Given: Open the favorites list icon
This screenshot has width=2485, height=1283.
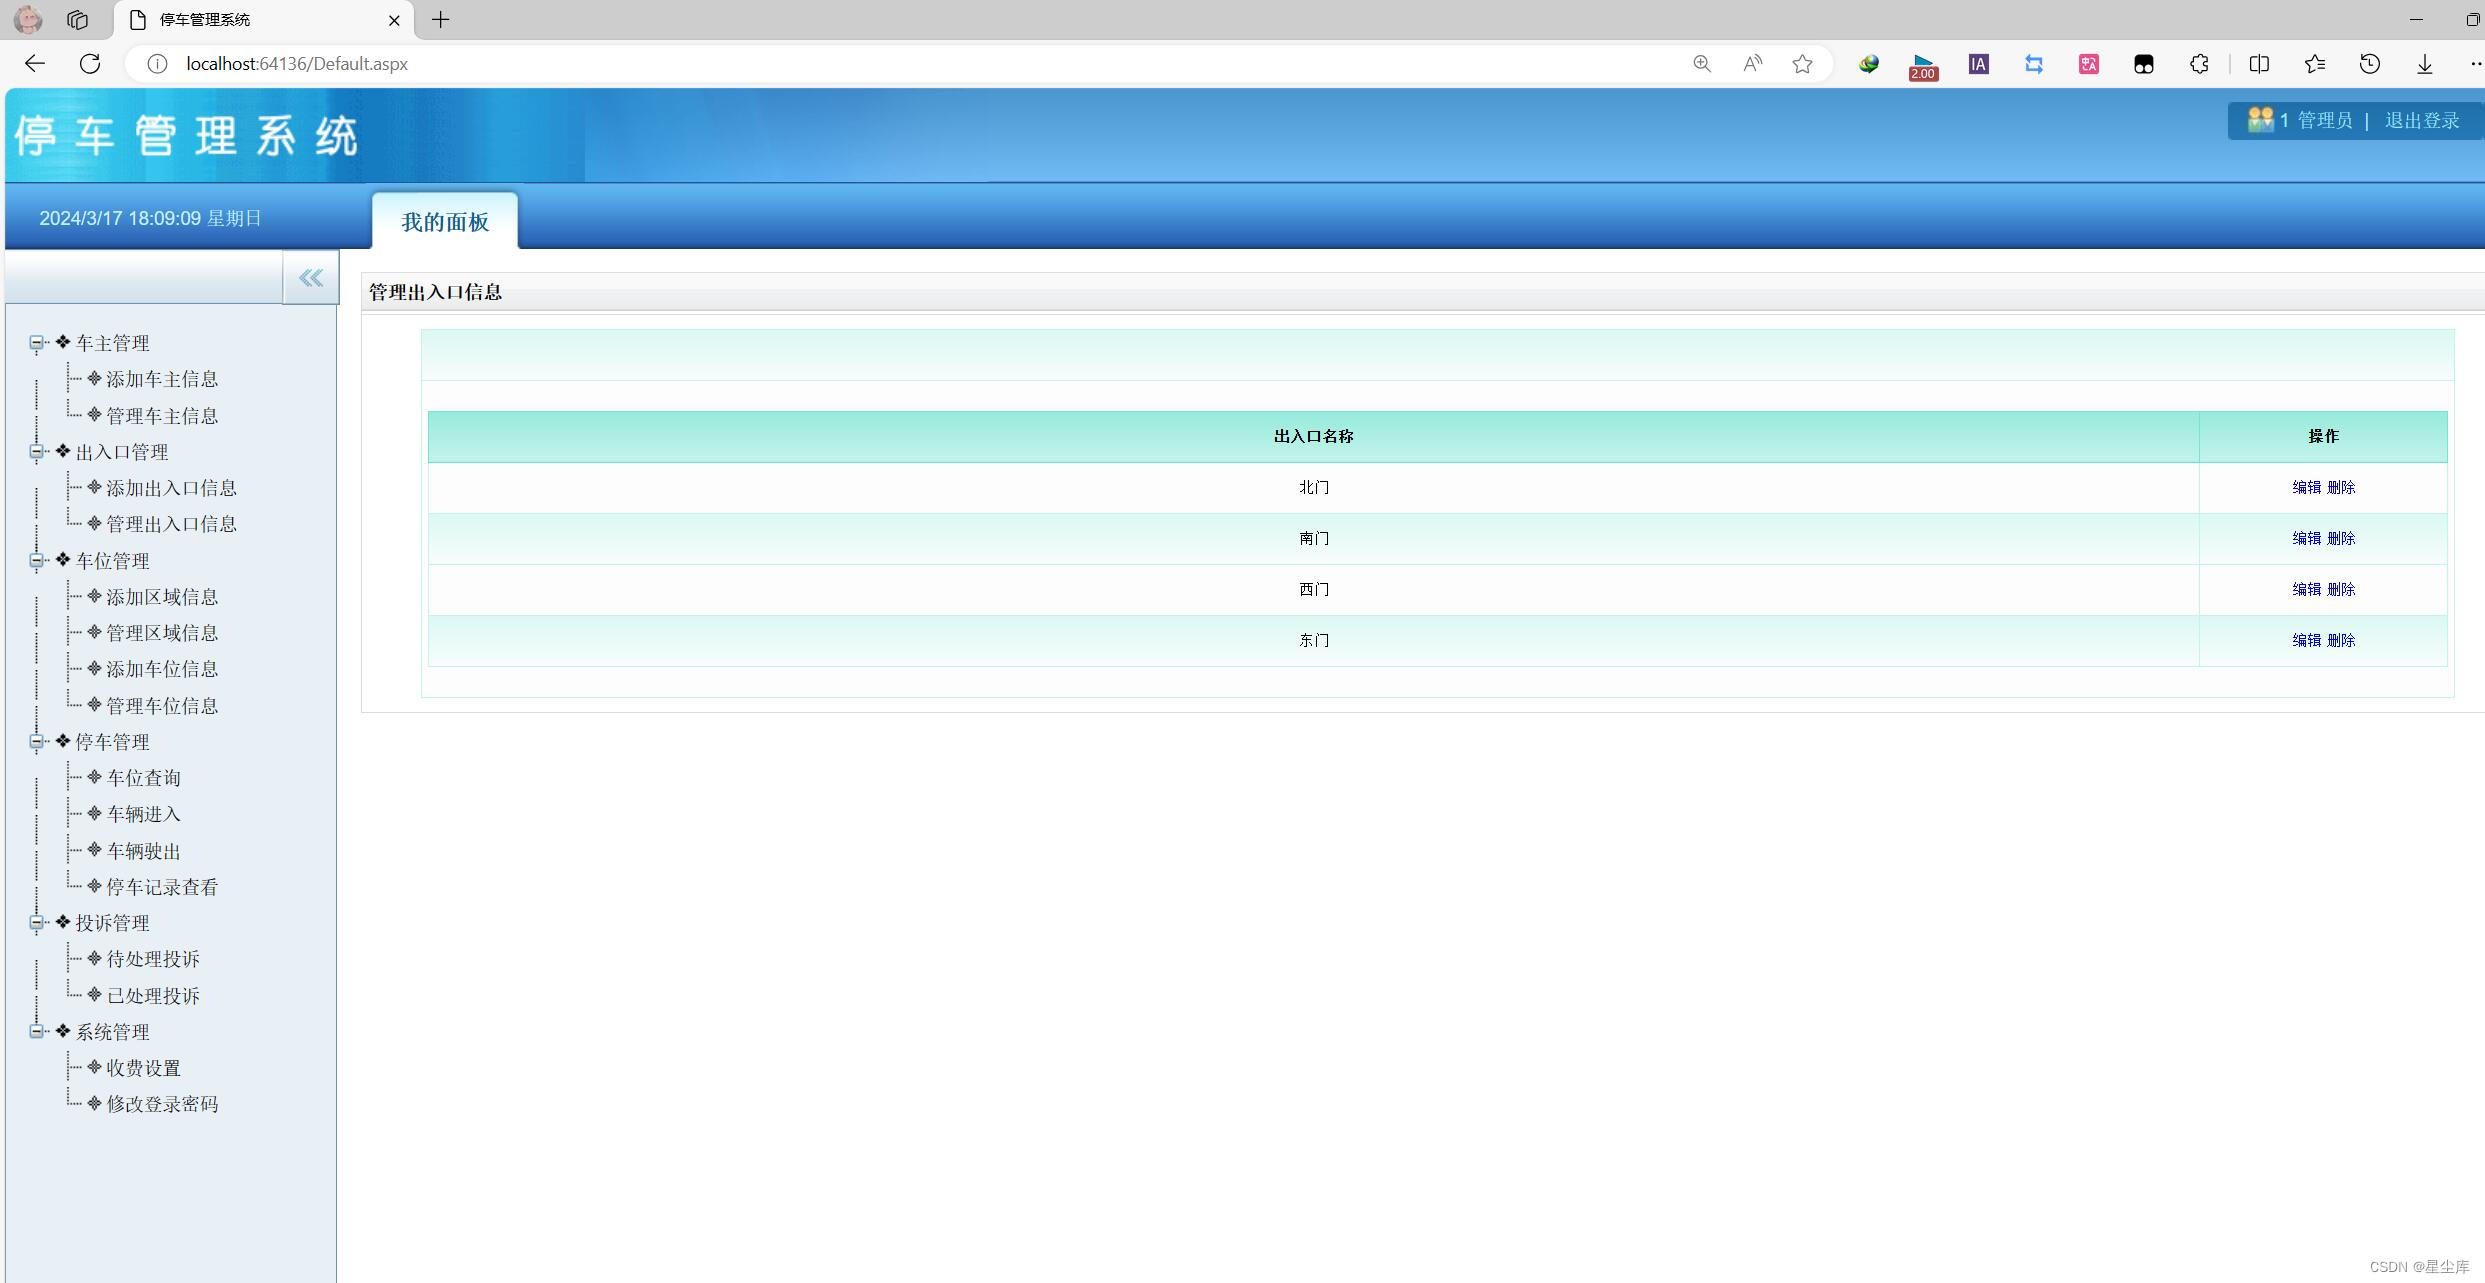Looking at the screenshot, I should click(x=2314, y=64).
